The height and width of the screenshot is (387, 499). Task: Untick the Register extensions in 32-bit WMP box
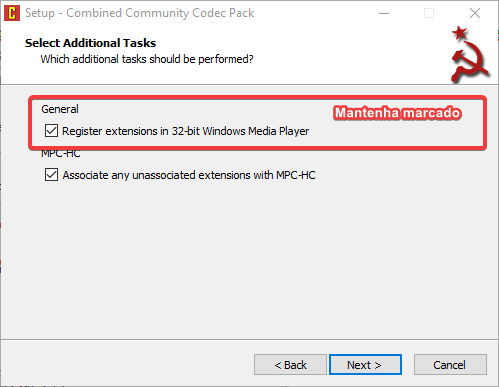coord(51,131)
